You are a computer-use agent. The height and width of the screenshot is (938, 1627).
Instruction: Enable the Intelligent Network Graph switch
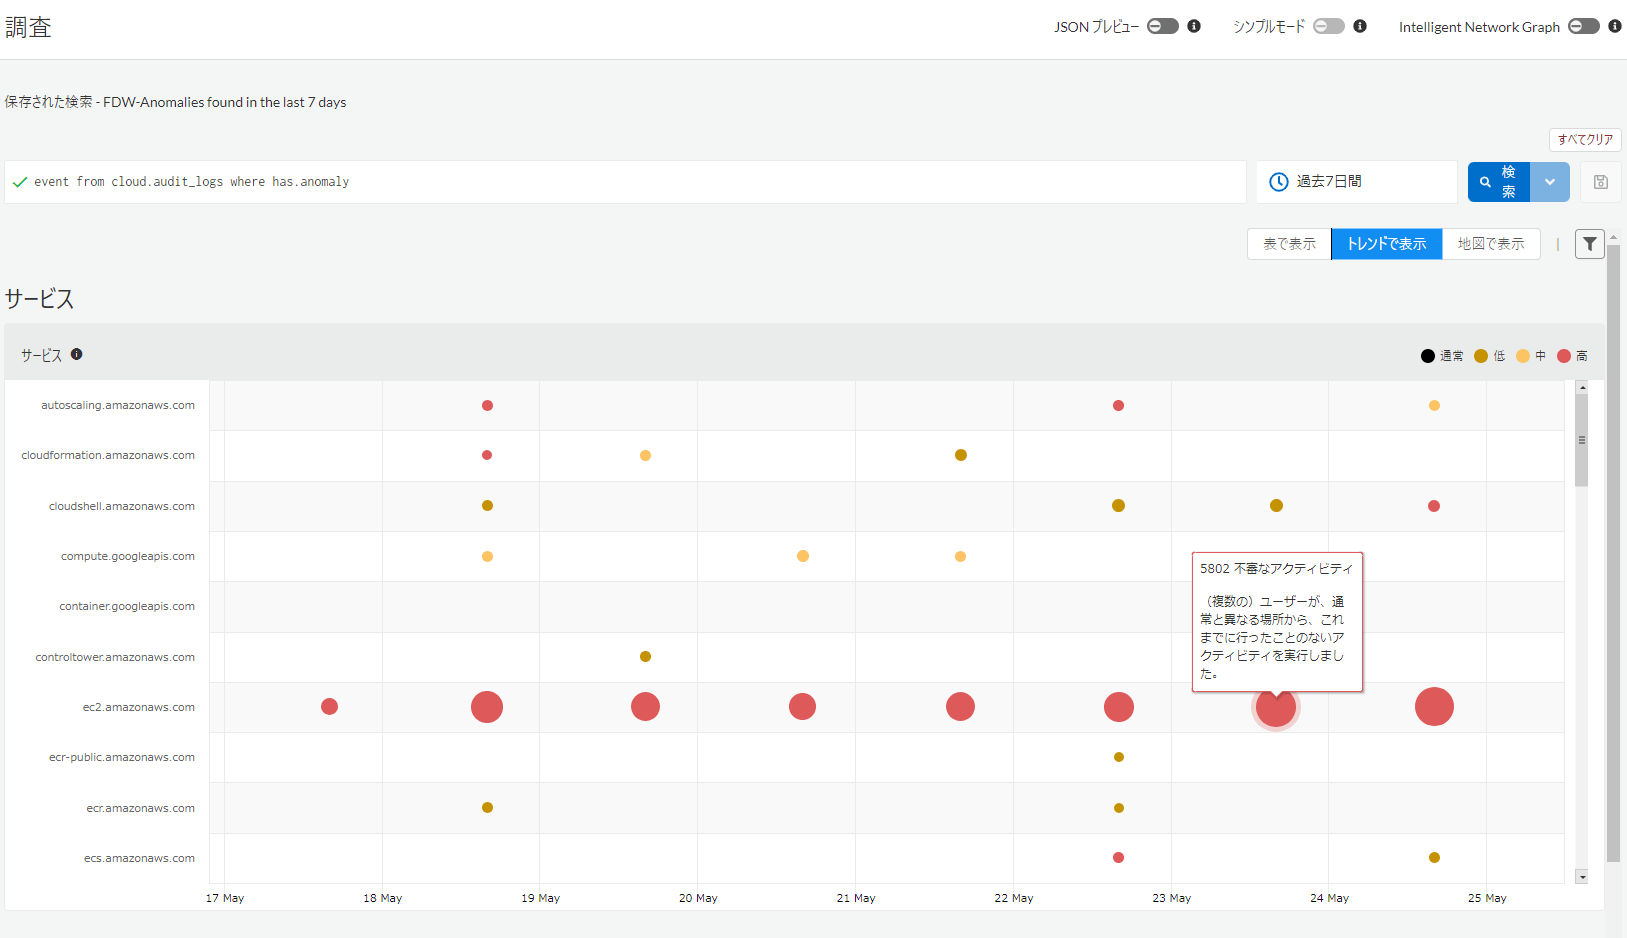point(1584,26)
